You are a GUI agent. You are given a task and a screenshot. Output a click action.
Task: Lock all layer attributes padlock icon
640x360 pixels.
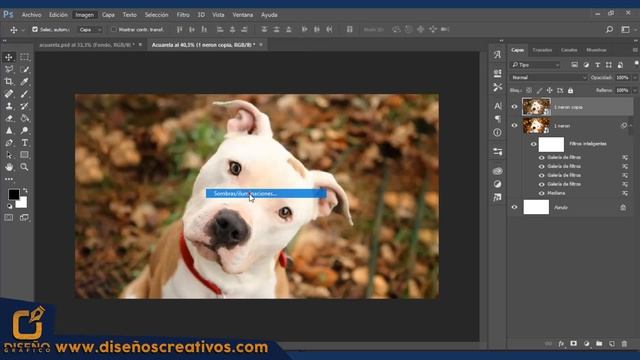pos(570,90)
